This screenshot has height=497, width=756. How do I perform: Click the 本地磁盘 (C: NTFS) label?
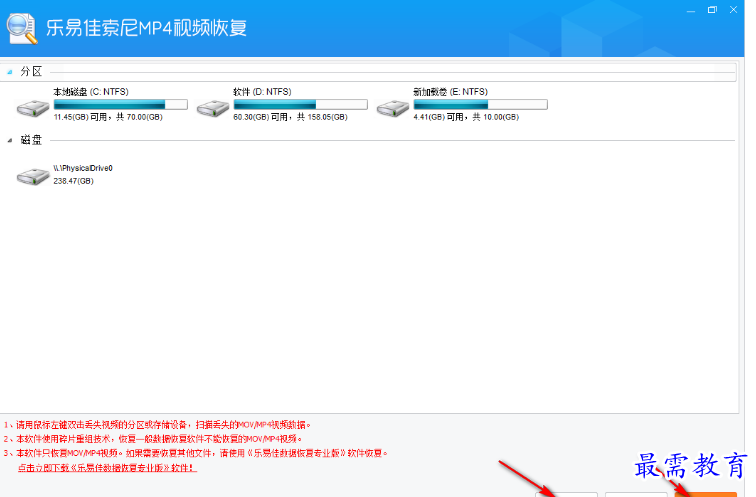coord(91,92)
